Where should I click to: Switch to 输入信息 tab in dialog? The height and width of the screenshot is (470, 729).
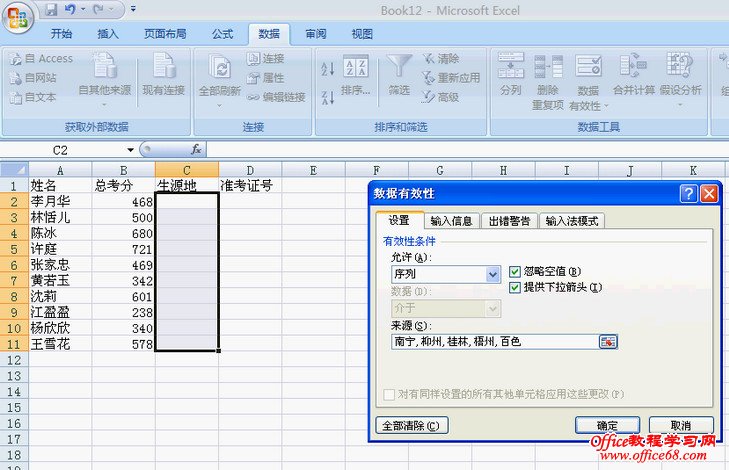tap(451, 221)
